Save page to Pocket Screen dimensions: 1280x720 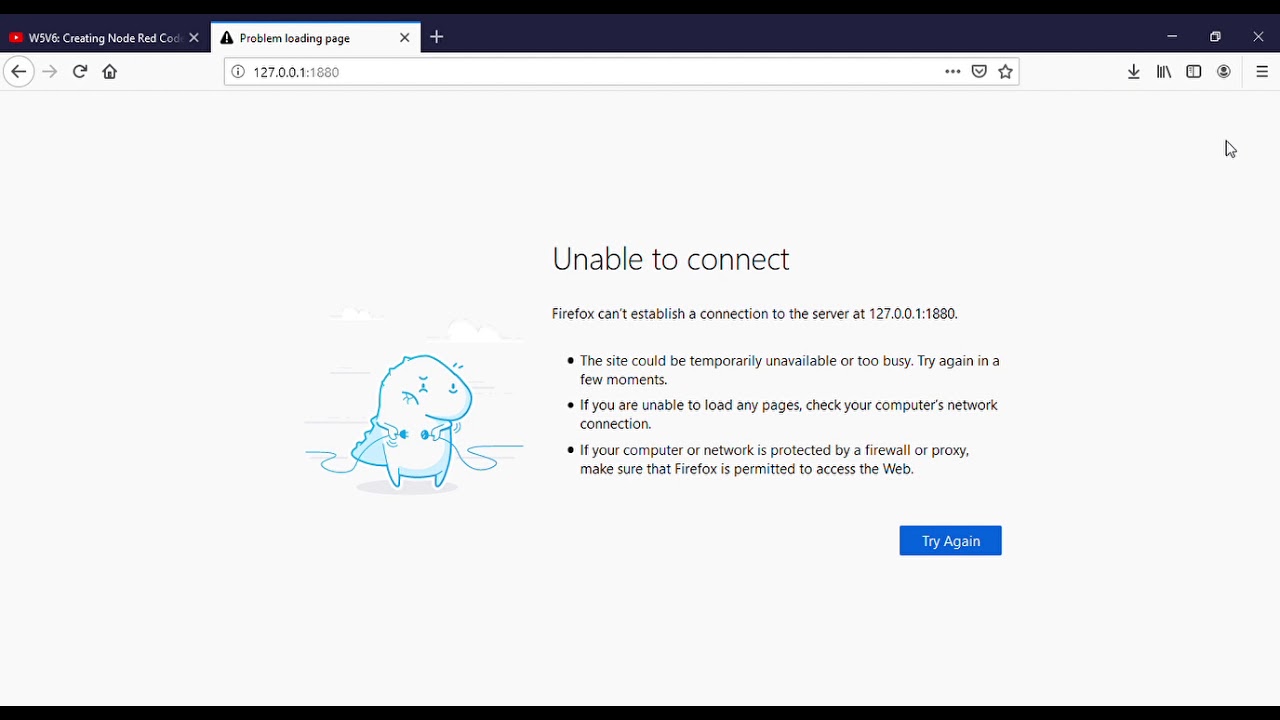[x=980, y=72]
